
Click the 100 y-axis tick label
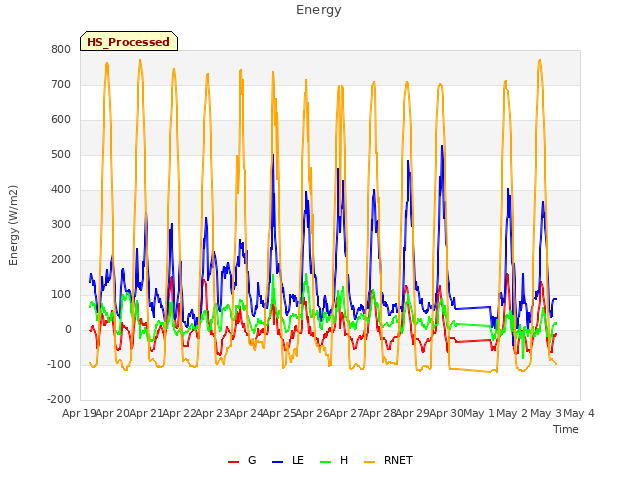click(61, 295)
